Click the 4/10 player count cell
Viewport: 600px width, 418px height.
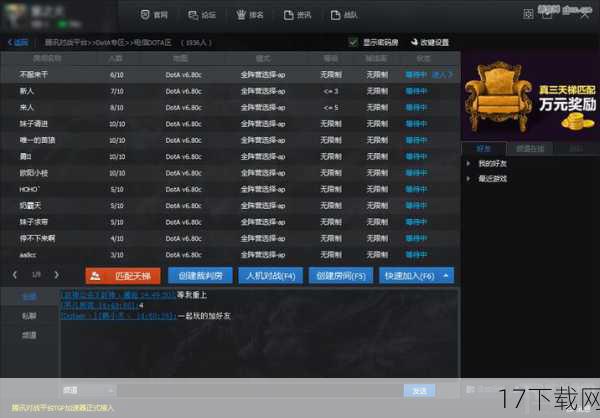(x=117, y=238)
